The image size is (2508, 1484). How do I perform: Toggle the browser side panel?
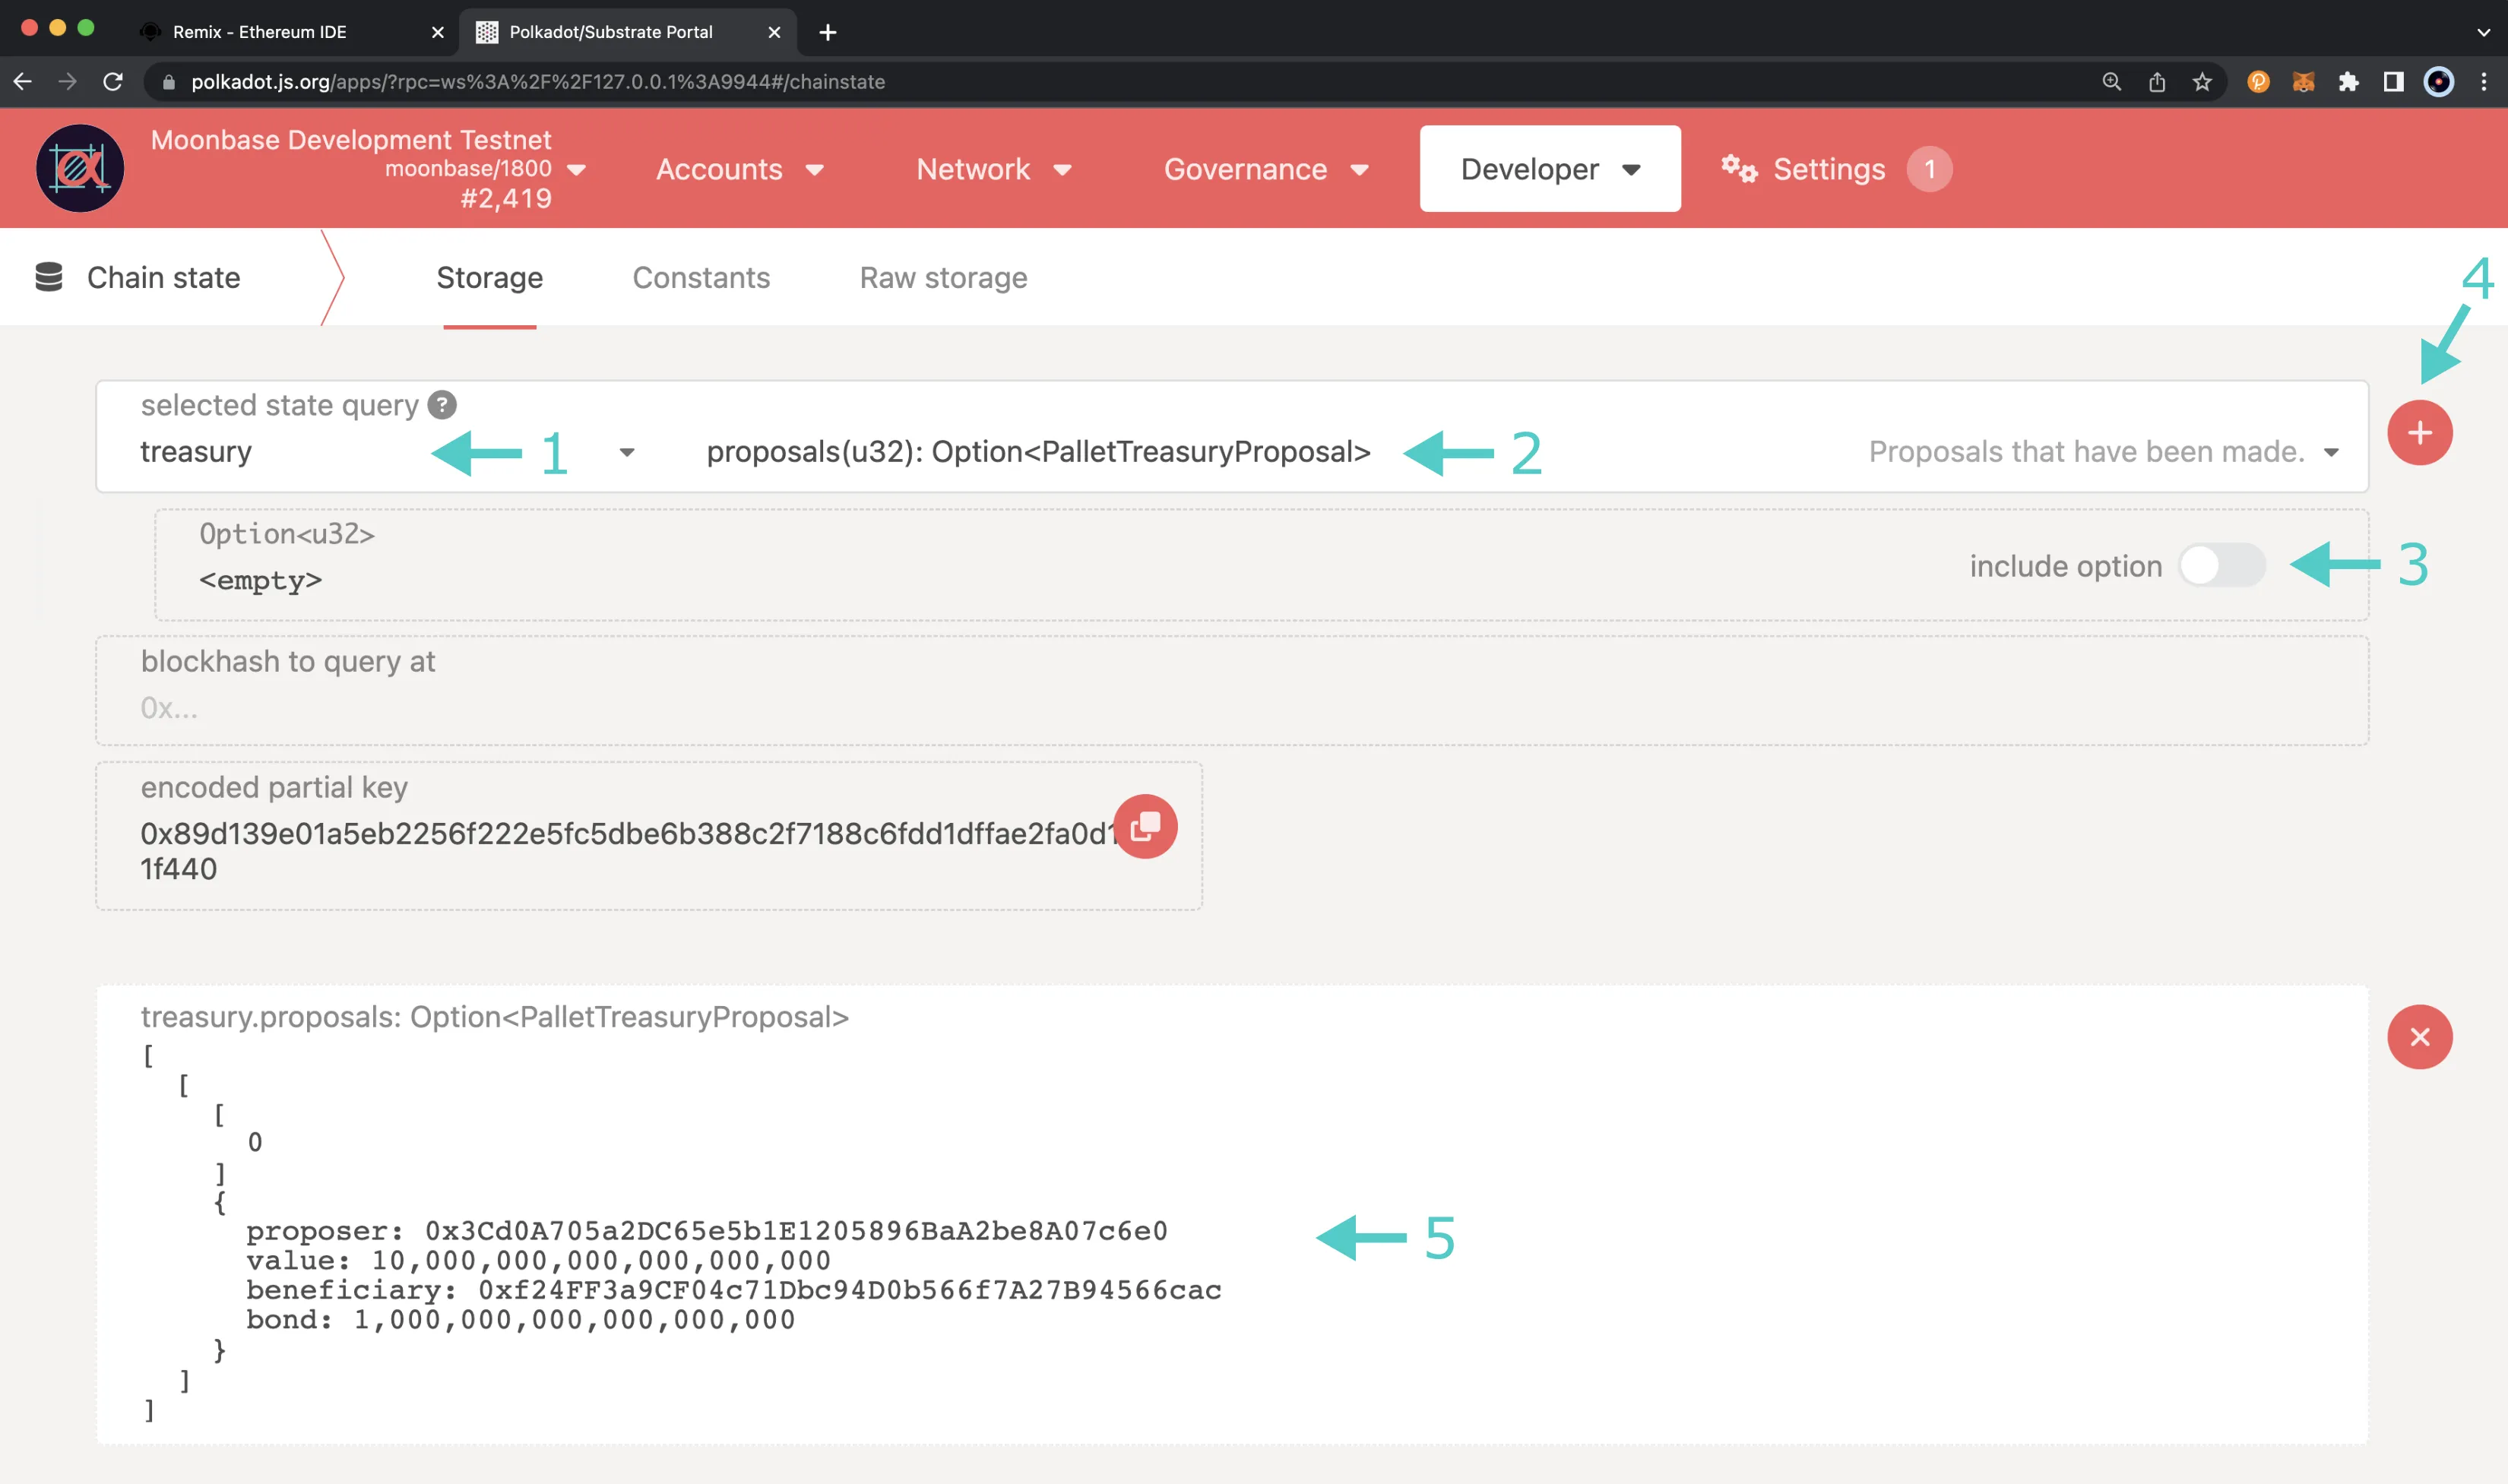coord(2393,82)
